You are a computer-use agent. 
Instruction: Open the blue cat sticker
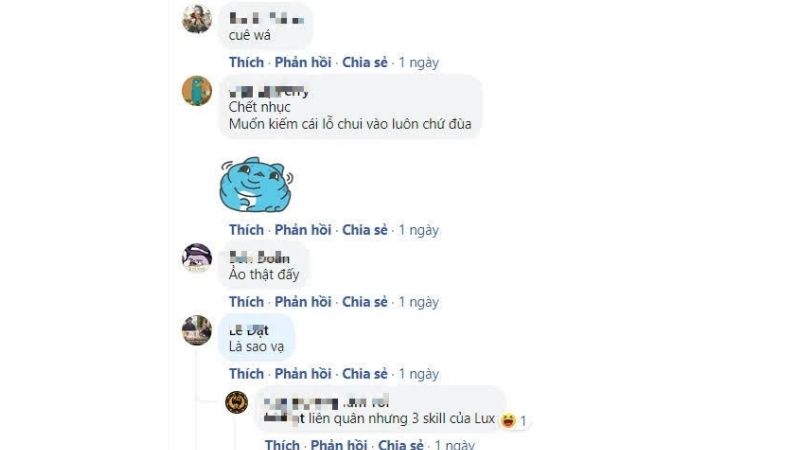coord(256,184)
